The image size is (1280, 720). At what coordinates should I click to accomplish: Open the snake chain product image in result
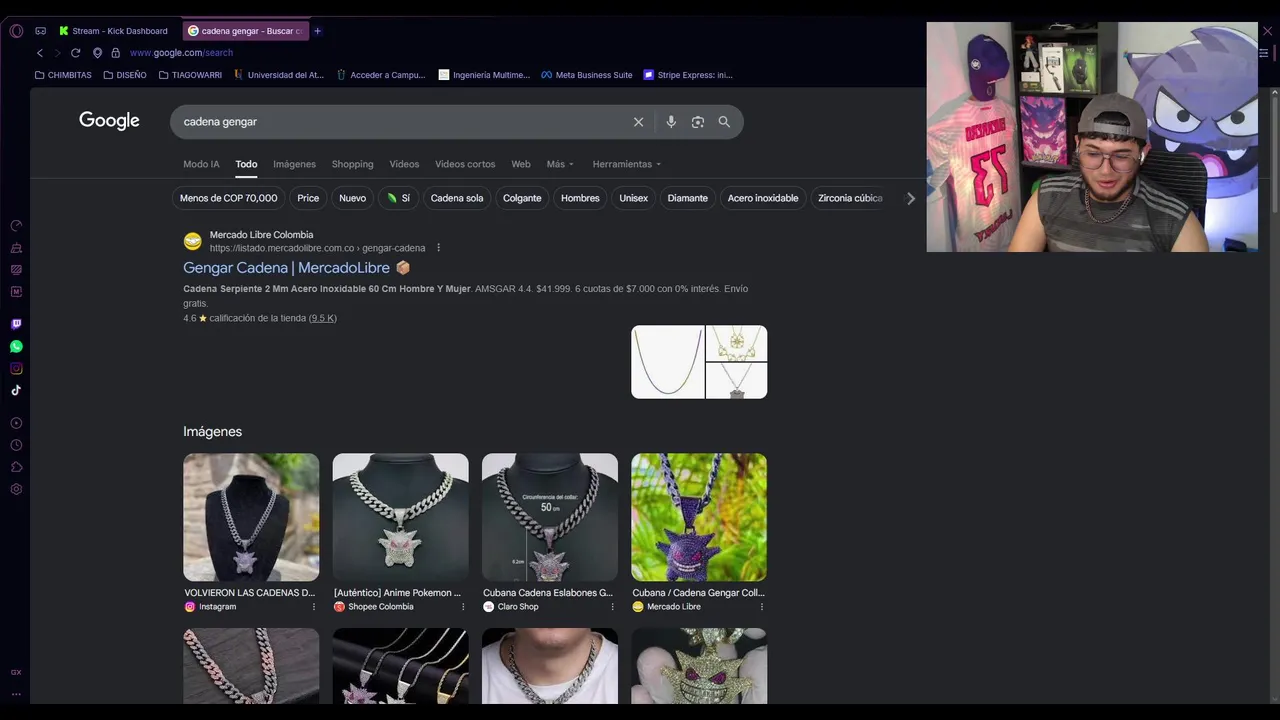click(x=668, y=362)
